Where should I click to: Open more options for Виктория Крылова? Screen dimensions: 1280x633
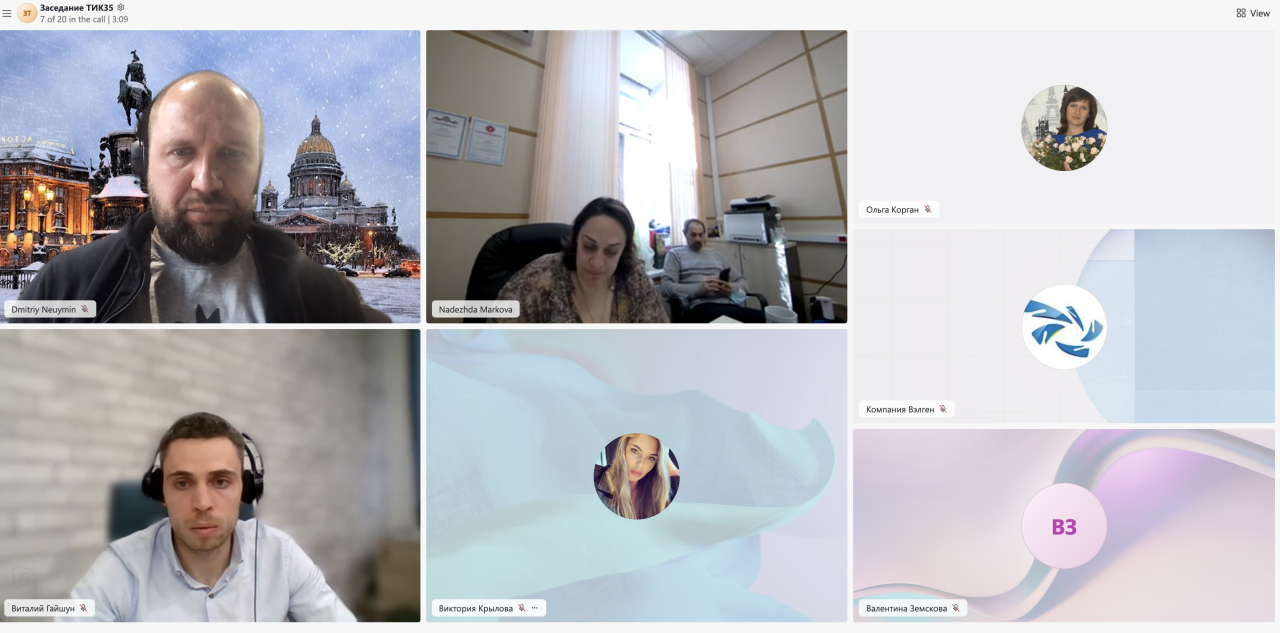coord(535,608)
